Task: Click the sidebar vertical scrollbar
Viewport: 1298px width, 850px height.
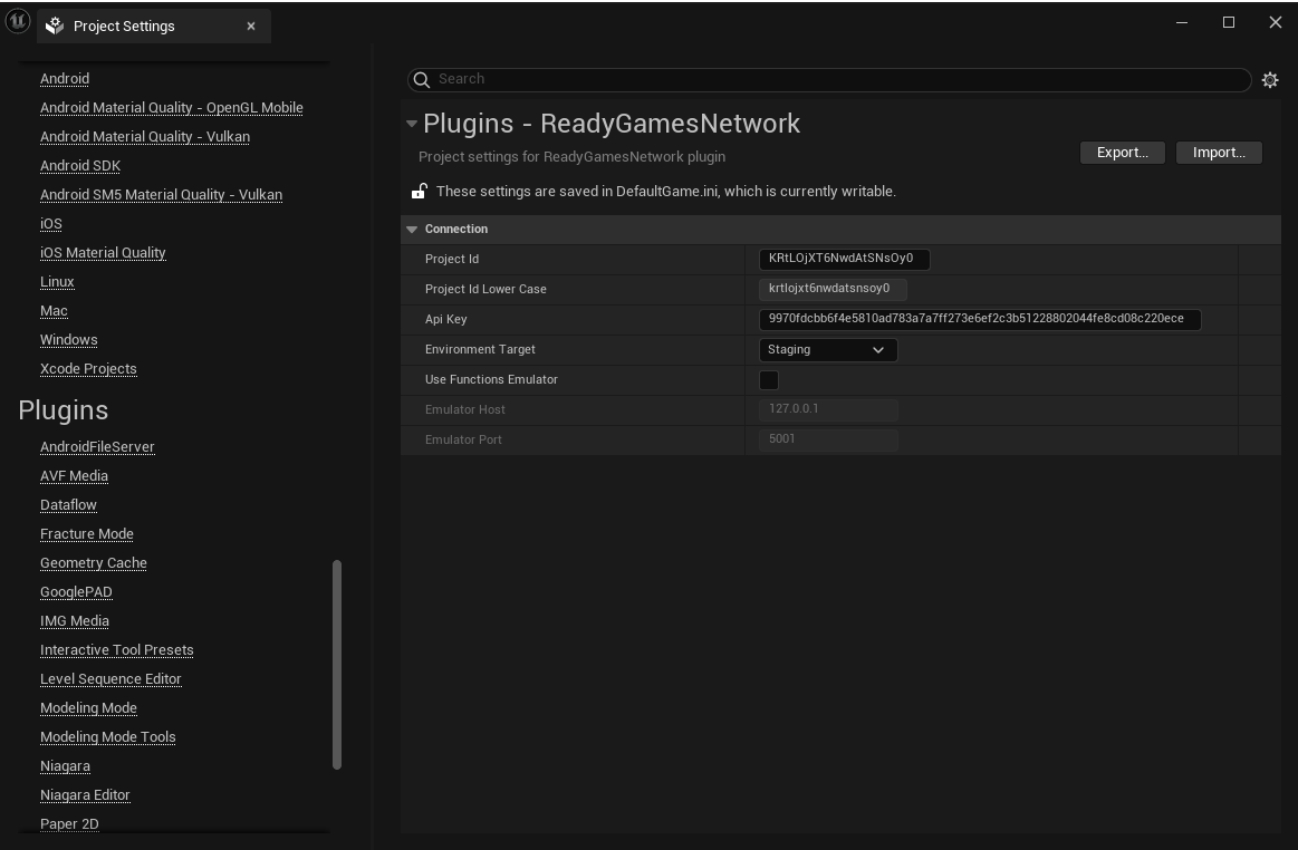Action: (x=337, y=664)
